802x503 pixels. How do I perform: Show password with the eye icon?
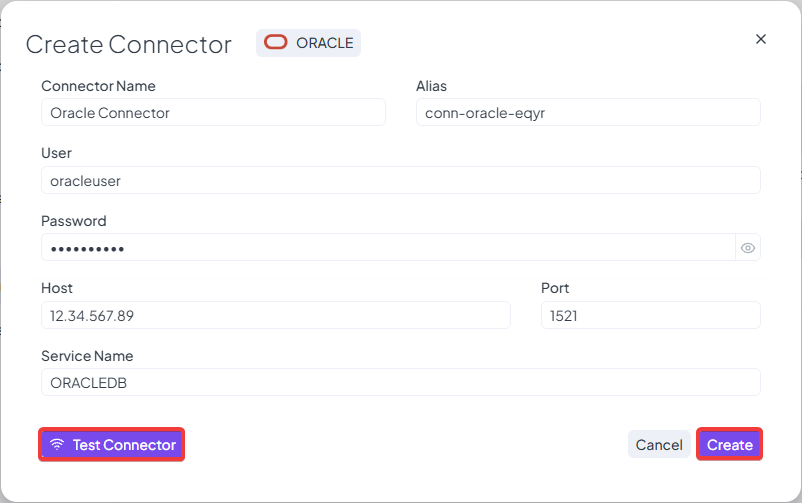[748, 248]
